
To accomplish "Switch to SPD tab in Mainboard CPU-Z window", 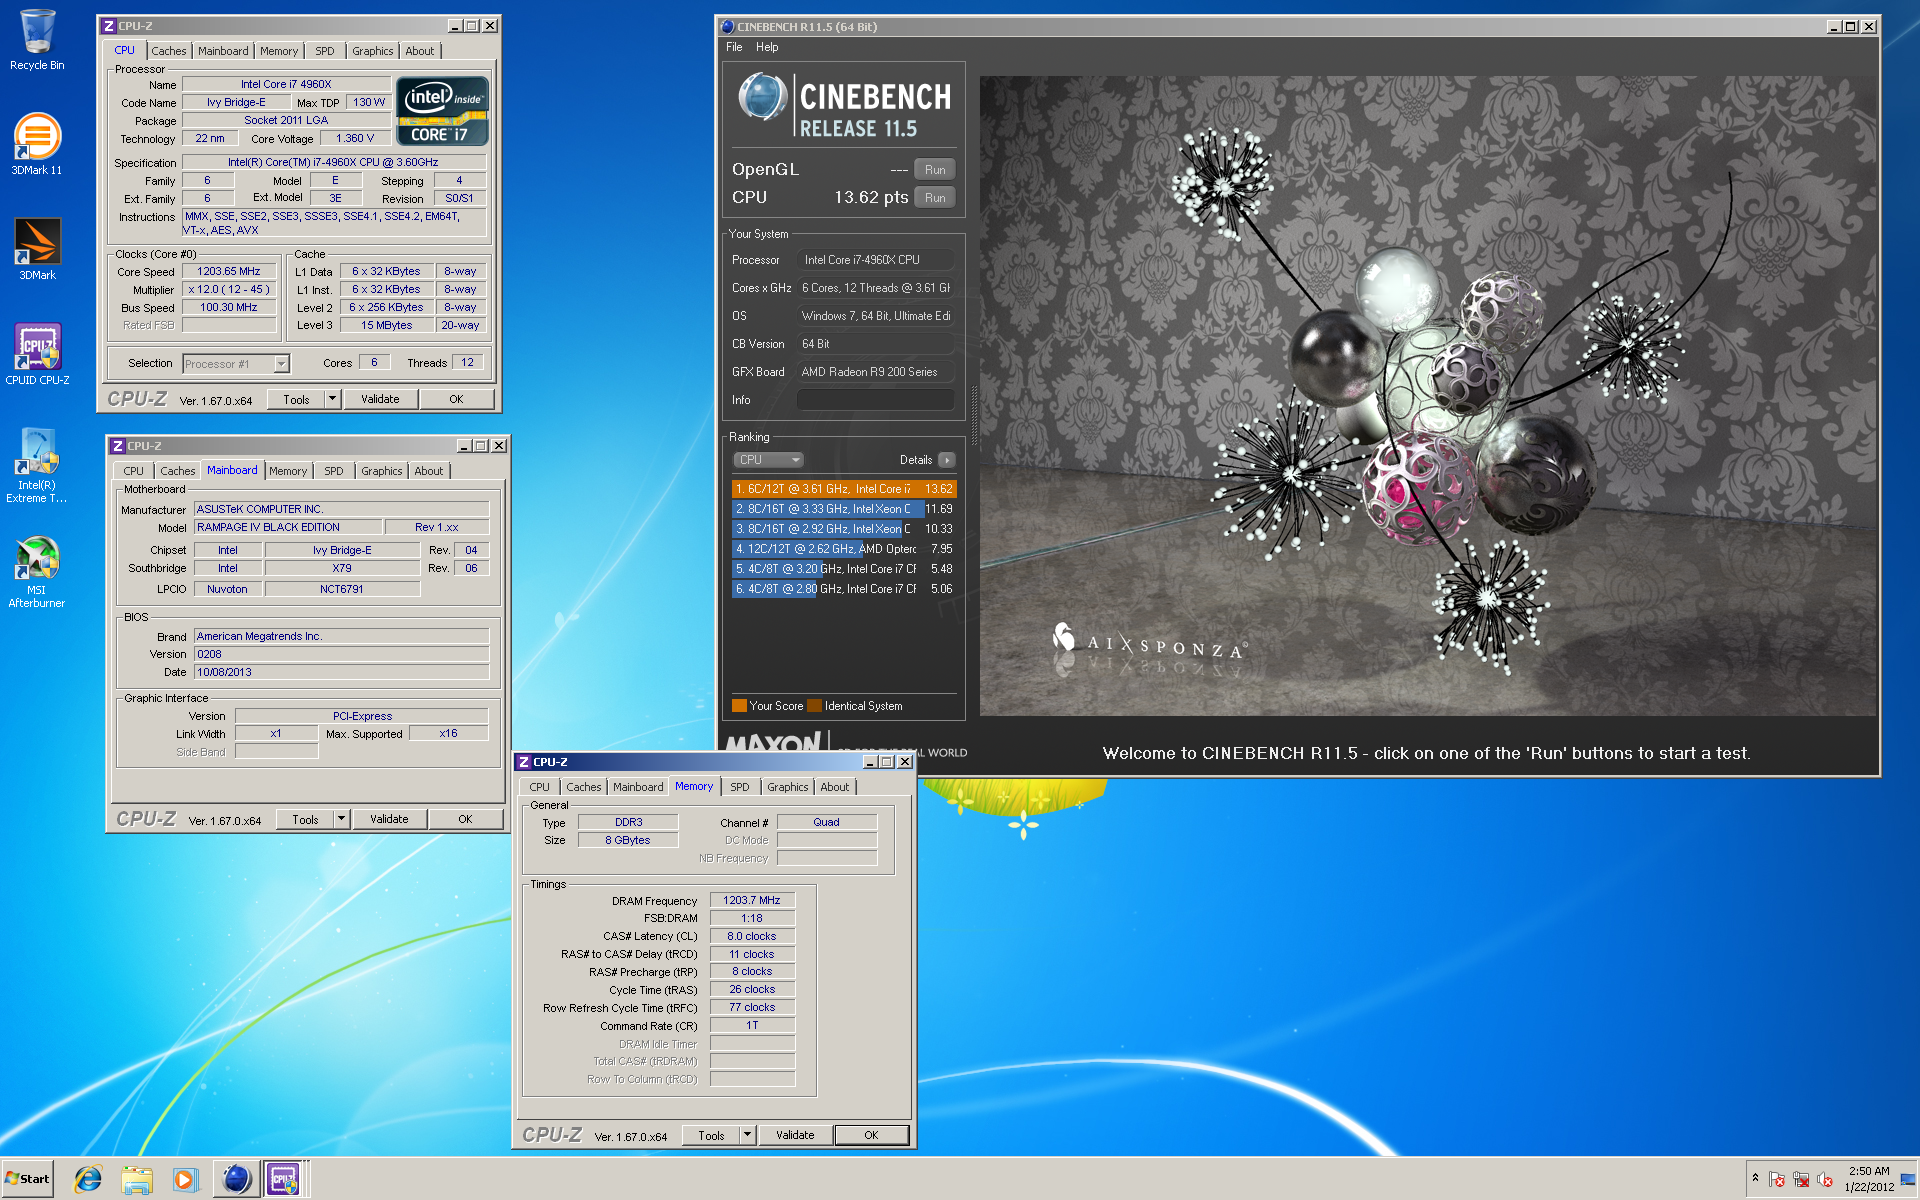I will [x=334, y=471].
